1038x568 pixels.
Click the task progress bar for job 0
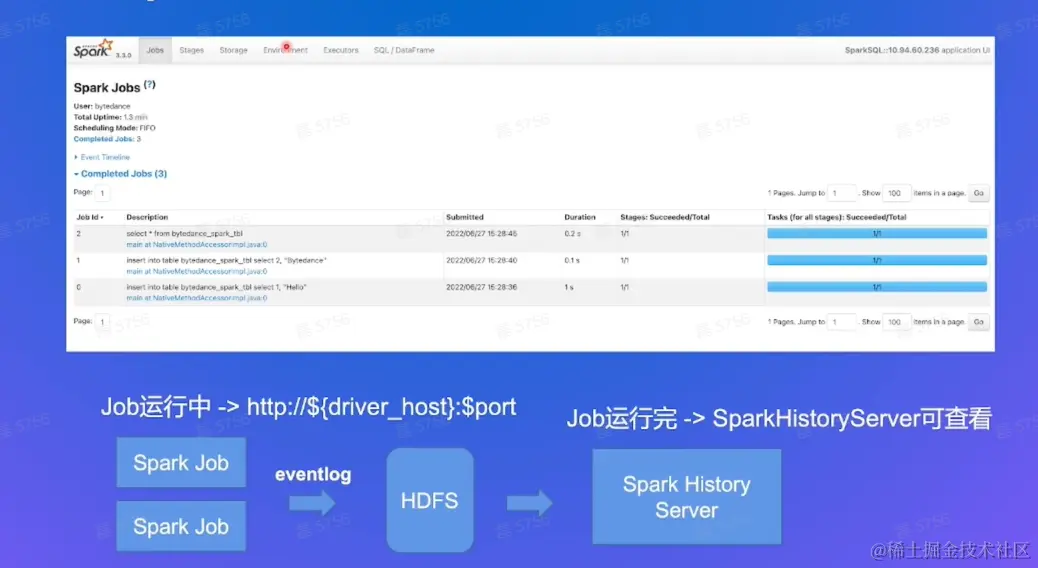coord(876,287)
